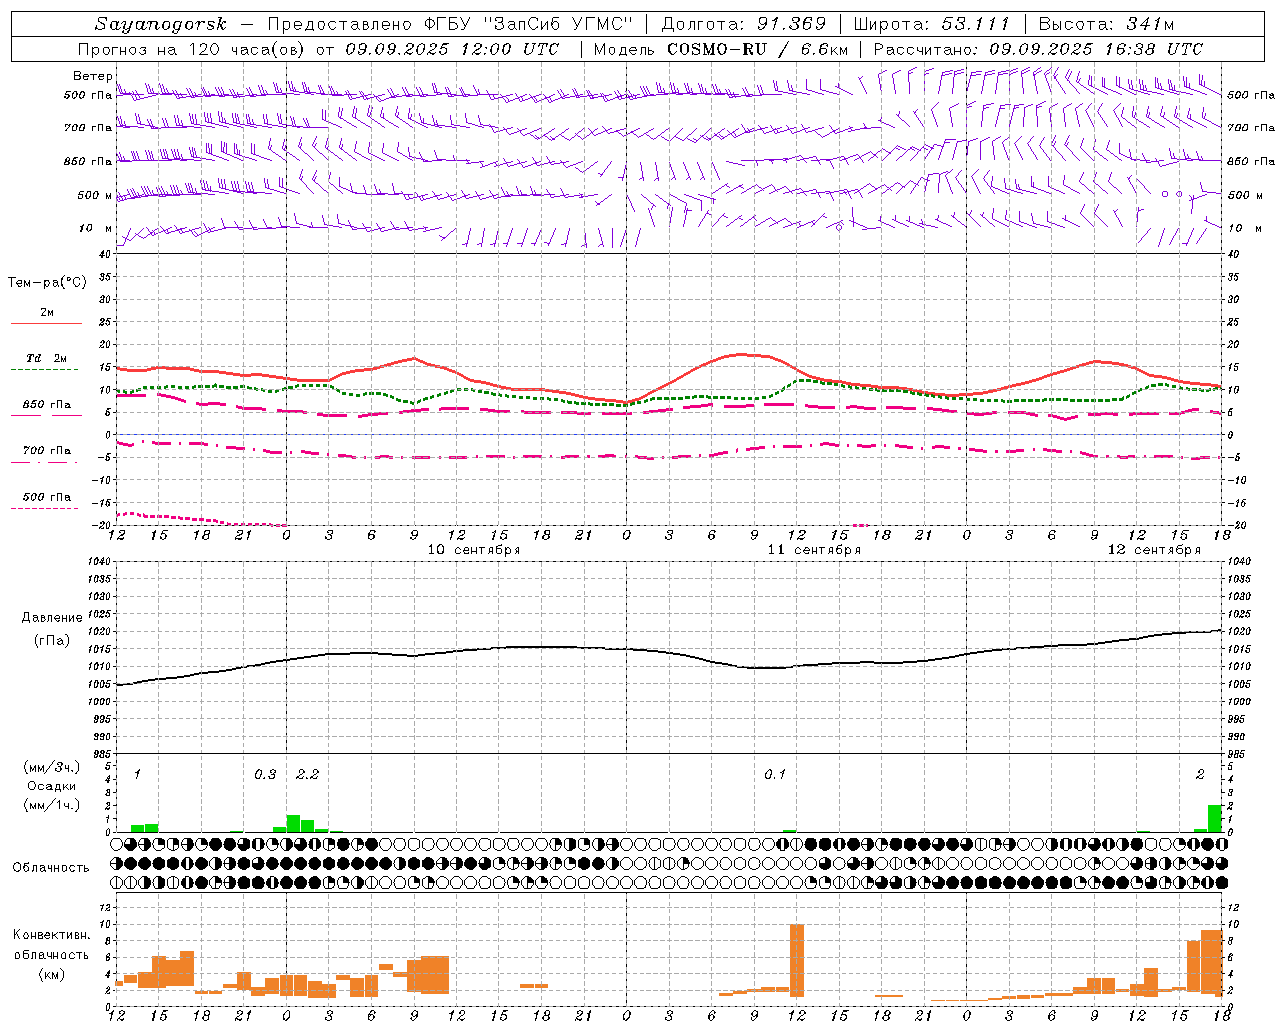Click the 2.2 precipitation total value
1280x1024 pixels.
click(307, 774)
